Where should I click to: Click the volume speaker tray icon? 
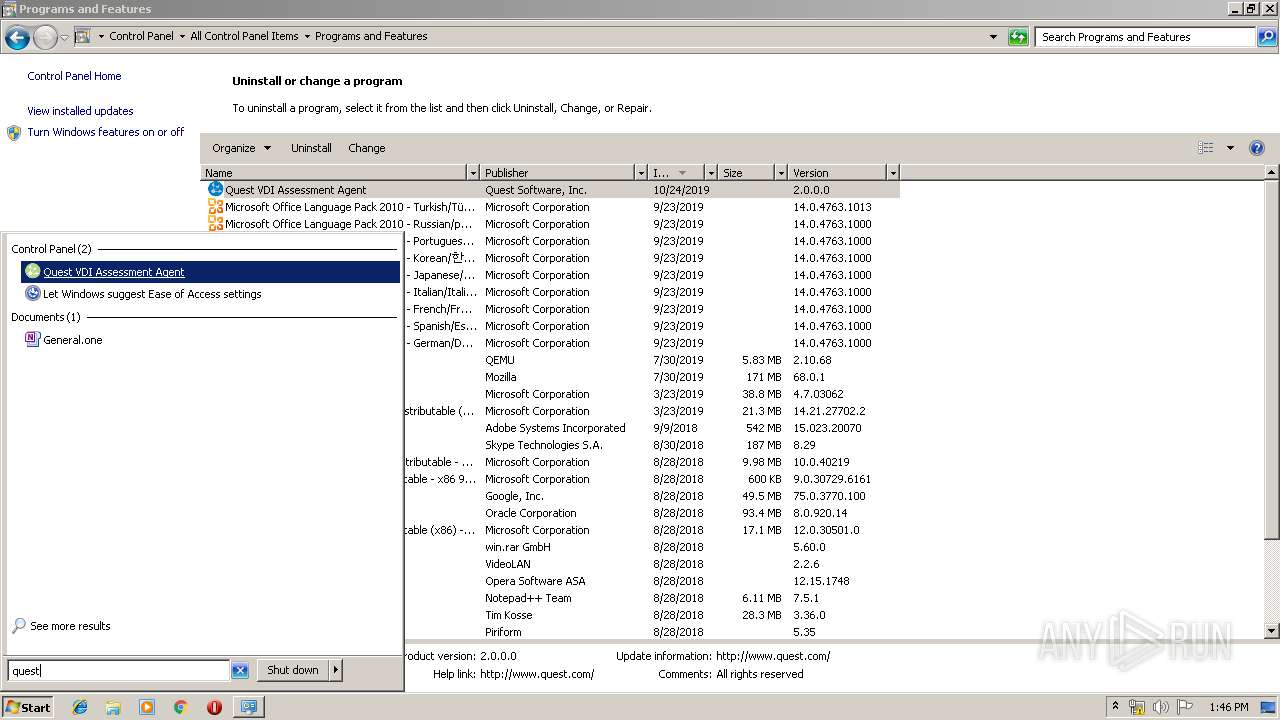(1161, 707)
